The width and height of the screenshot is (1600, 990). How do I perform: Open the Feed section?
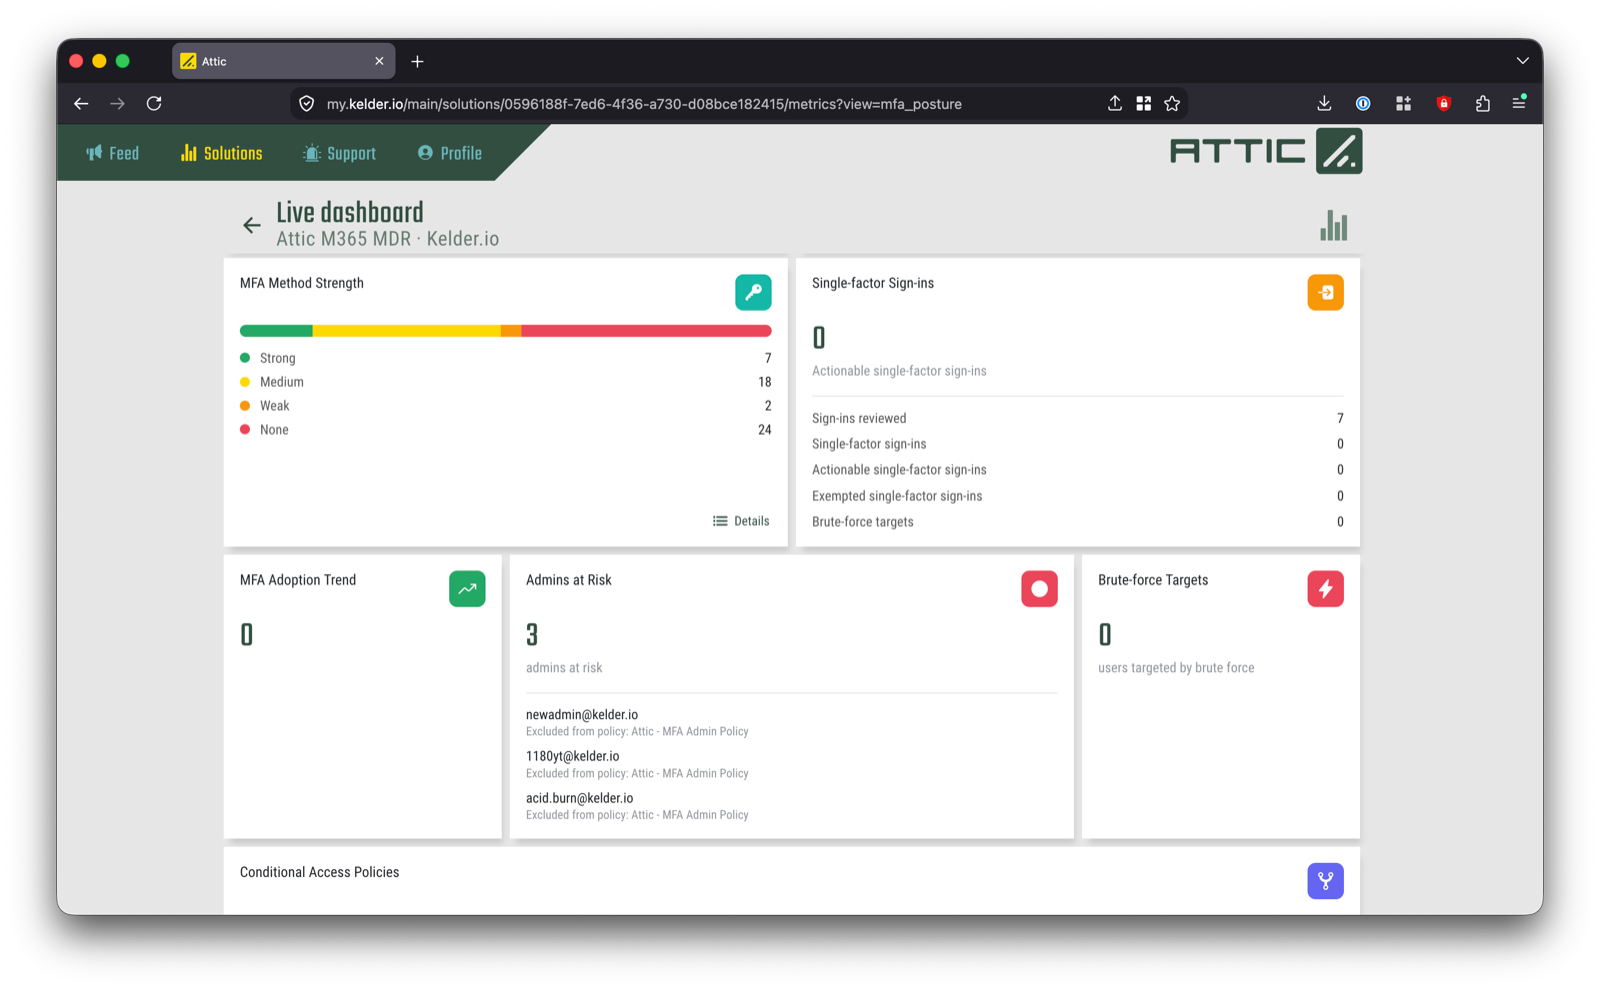pyautogui.click(x=113, y=153)
